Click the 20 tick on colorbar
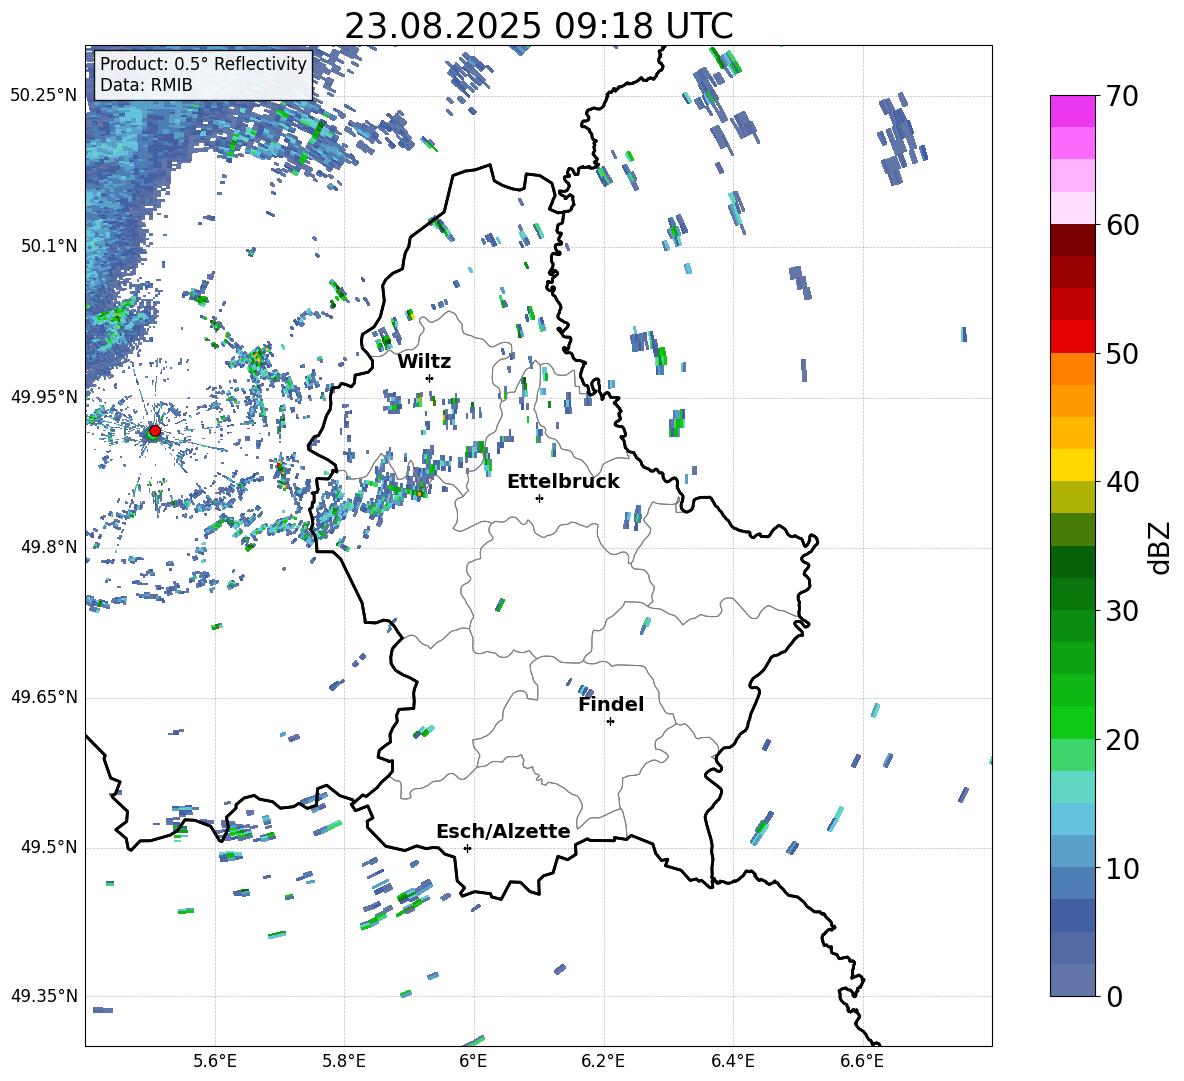 click(1121, 740)
